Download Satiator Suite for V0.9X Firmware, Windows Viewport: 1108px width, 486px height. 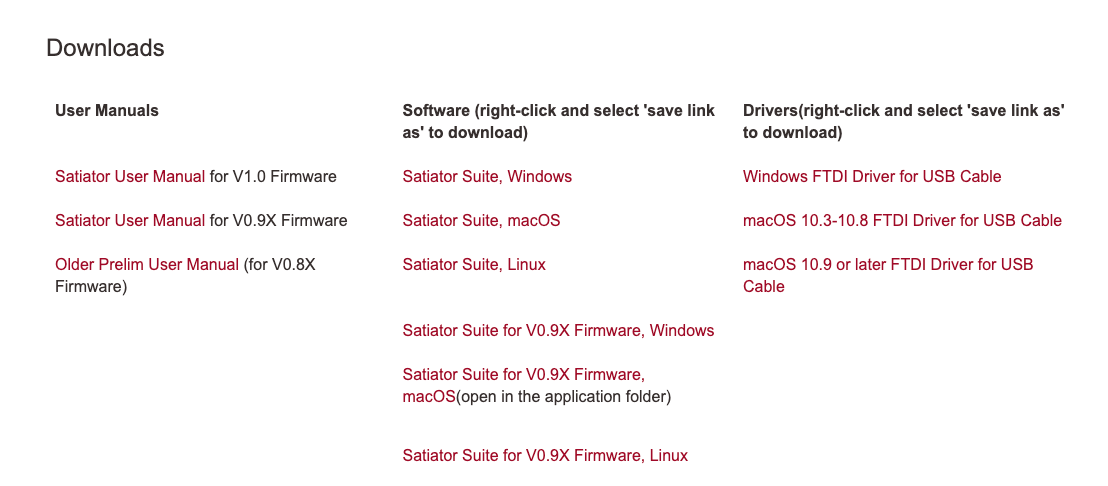point(558,331)
